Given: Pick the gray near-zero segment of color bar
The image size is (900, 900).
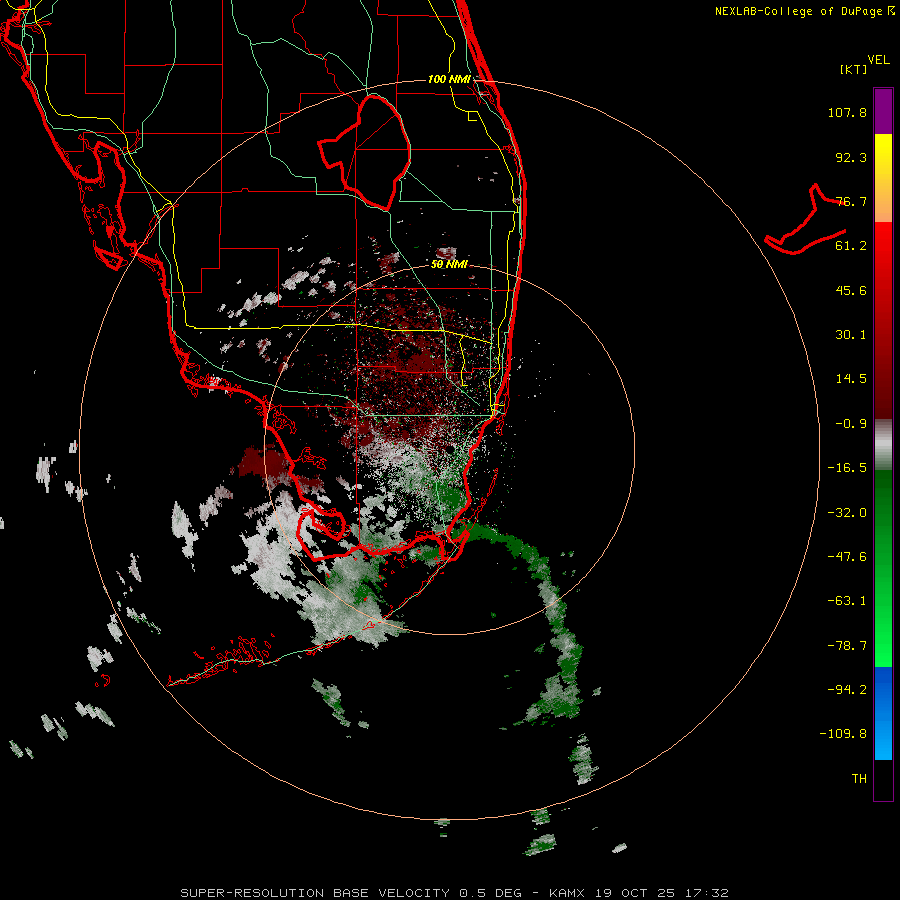Looking at the screenshot, I should click(x=883, y=443).
